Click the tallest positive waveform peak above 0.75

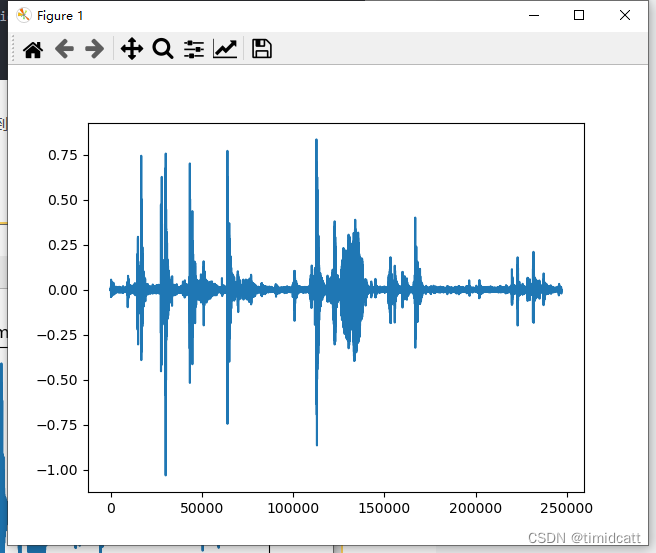coord(316,144)
